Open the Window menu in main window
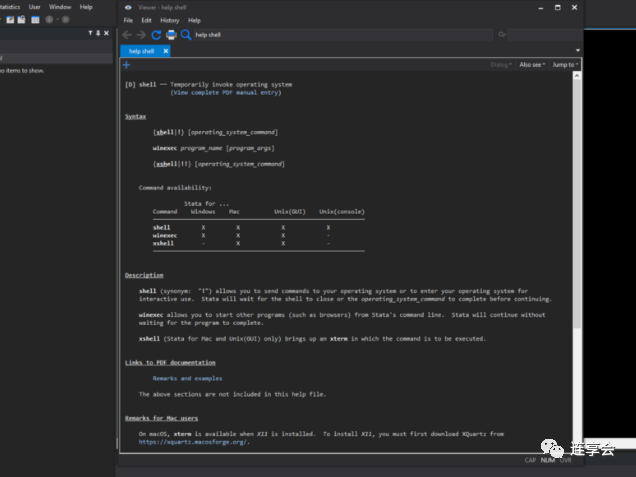This screenshot has width=636, height=477. point(60,7)
